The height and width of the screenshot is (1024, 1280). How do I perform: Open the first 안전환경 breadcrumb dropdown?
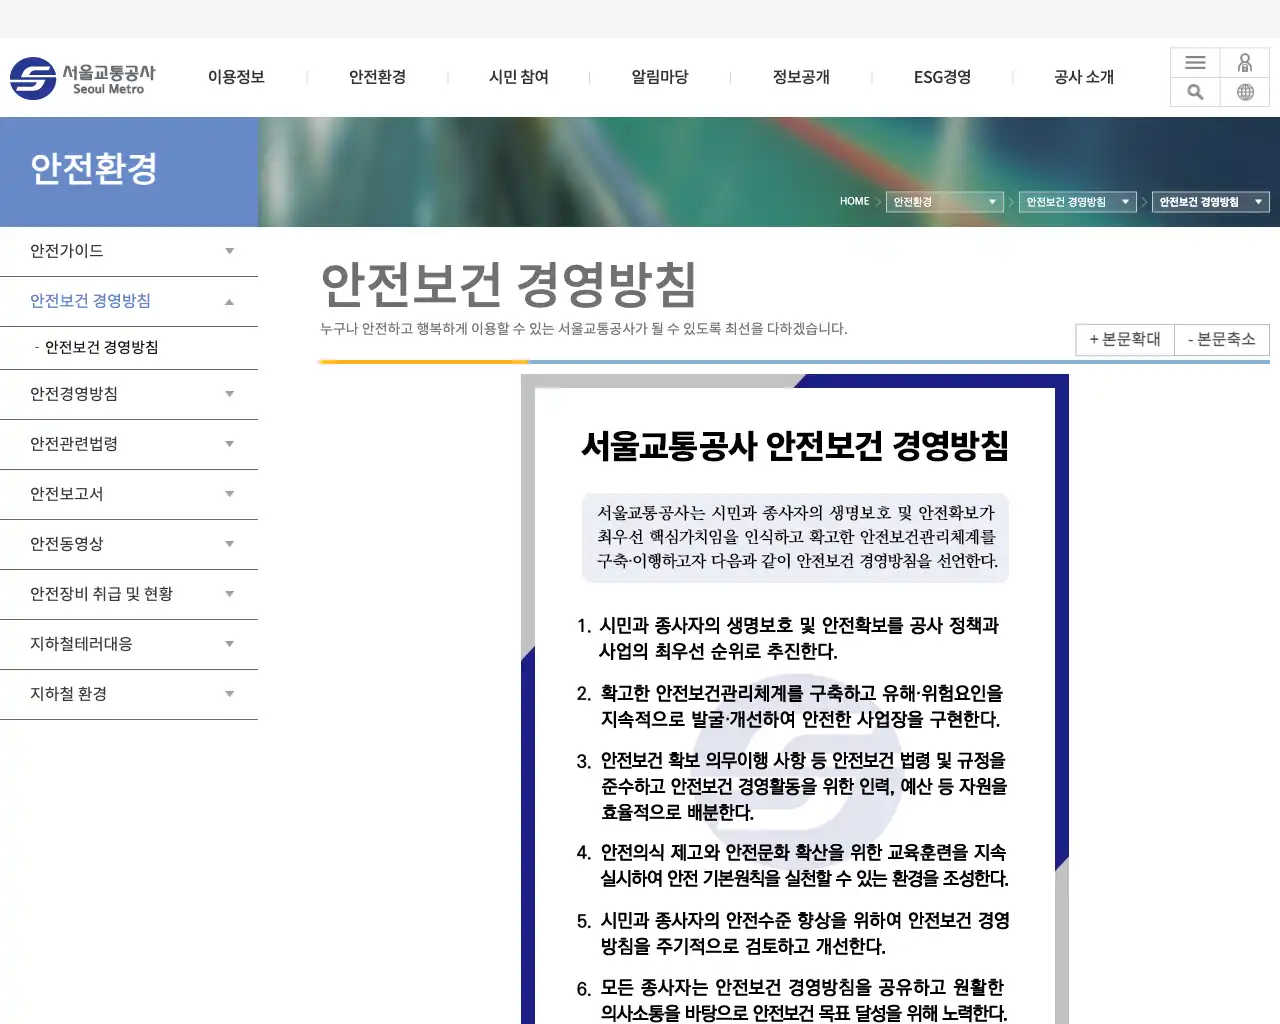coord(945,202)
